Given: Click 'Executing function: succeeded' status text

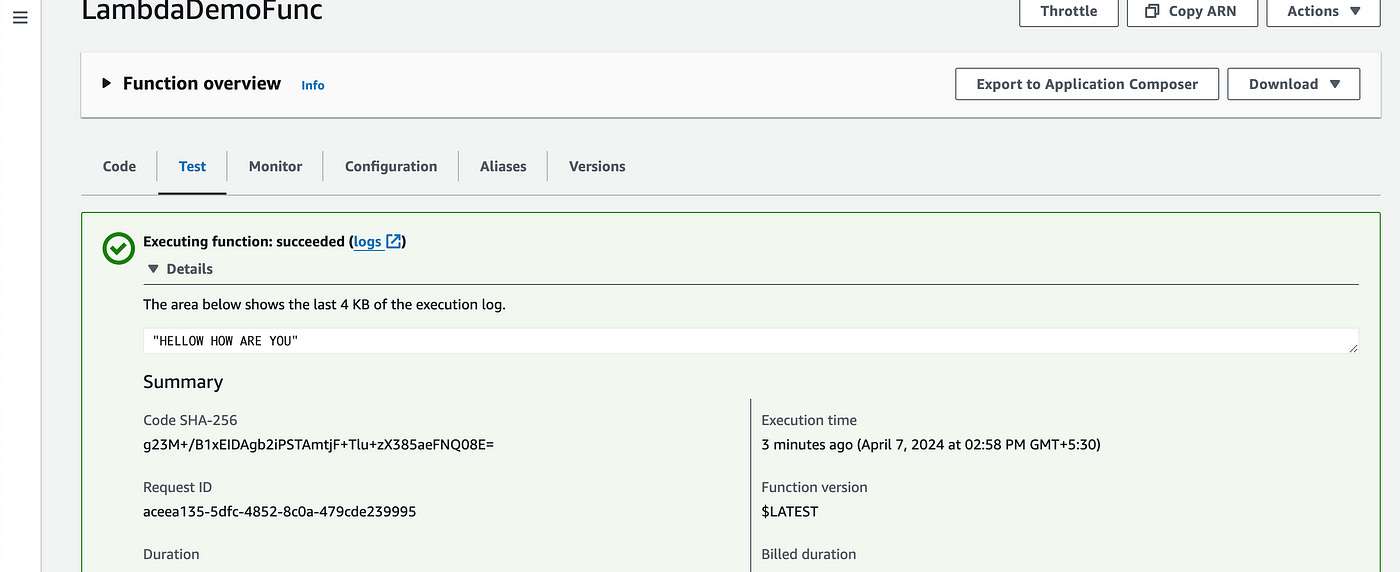Looking at the screenshot, I should pos(244,241).
